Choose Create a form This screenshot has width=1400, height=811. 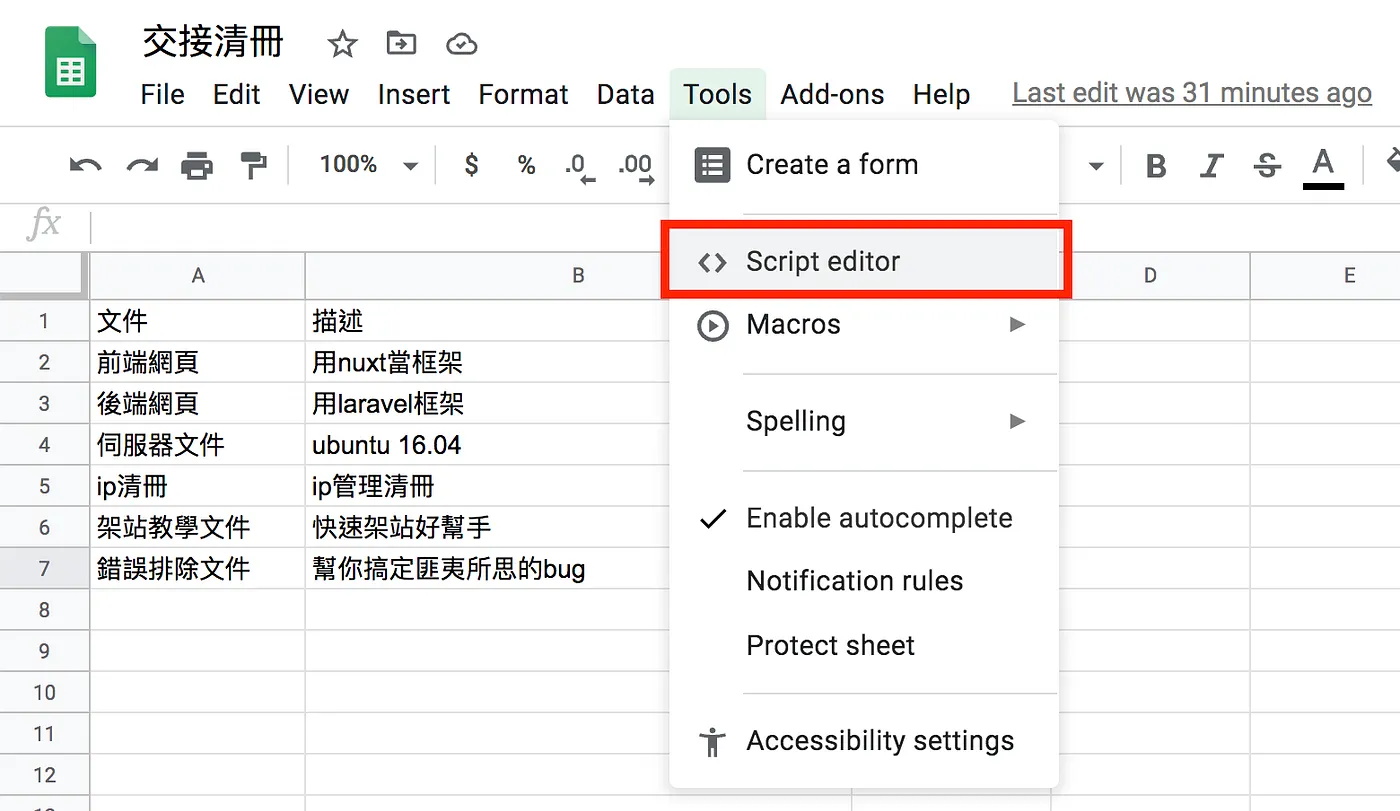864,165
